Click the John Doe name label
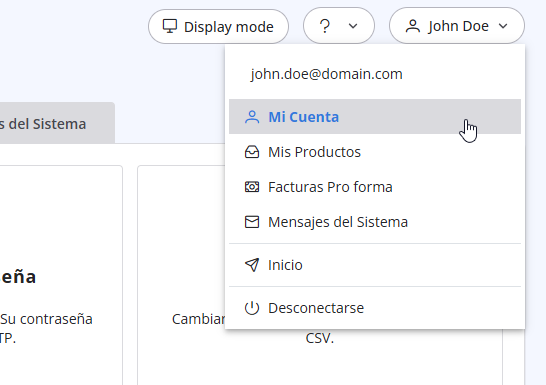The height and width of the screenshot is (385, 546). tap(458, 26)
